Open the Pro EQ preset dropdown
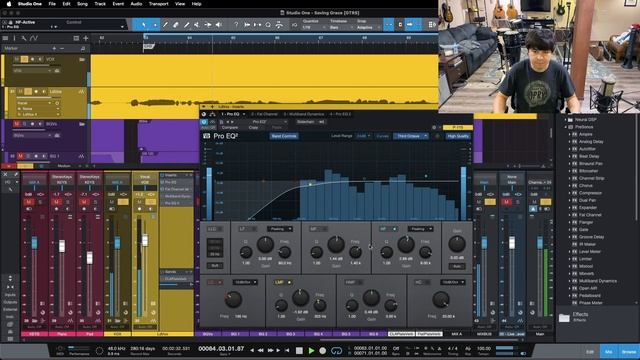The image size is (640, 360). click(x=266, y=122)
